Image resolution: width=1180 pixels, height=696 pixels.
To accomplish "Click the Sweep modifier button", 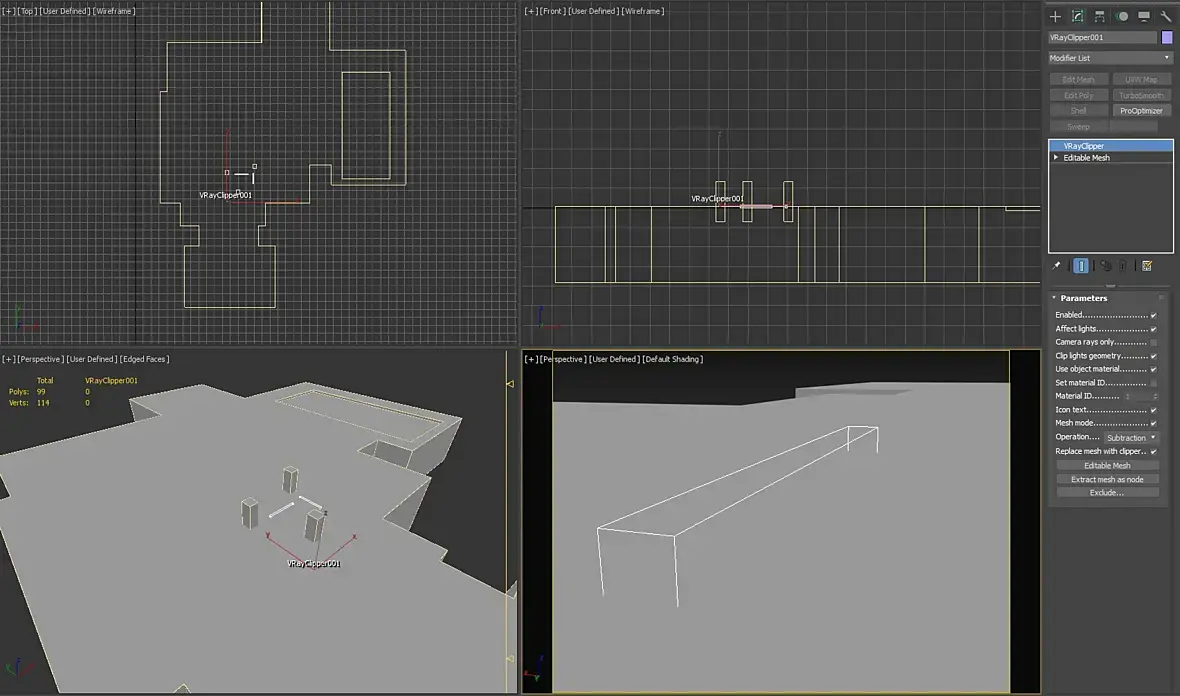I will pos(1078,126).
